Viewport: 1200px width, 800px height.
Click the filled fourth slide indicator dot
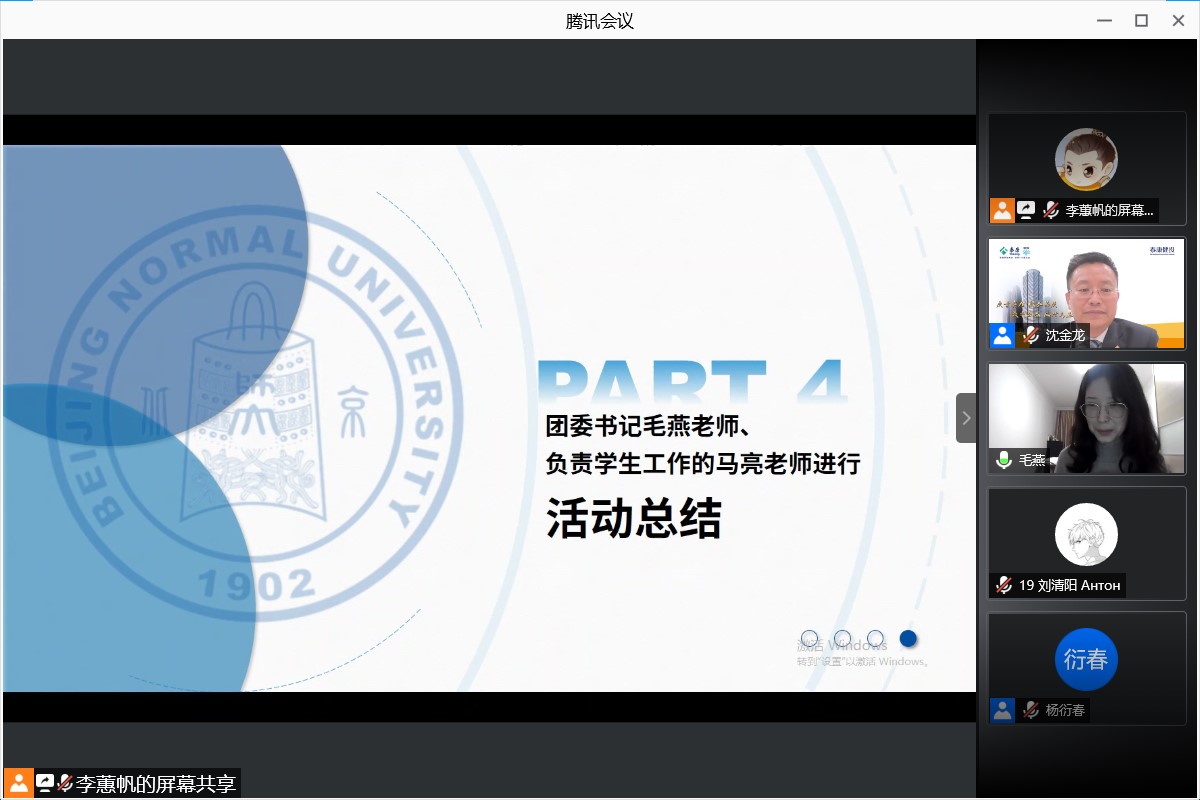(908, 638)
